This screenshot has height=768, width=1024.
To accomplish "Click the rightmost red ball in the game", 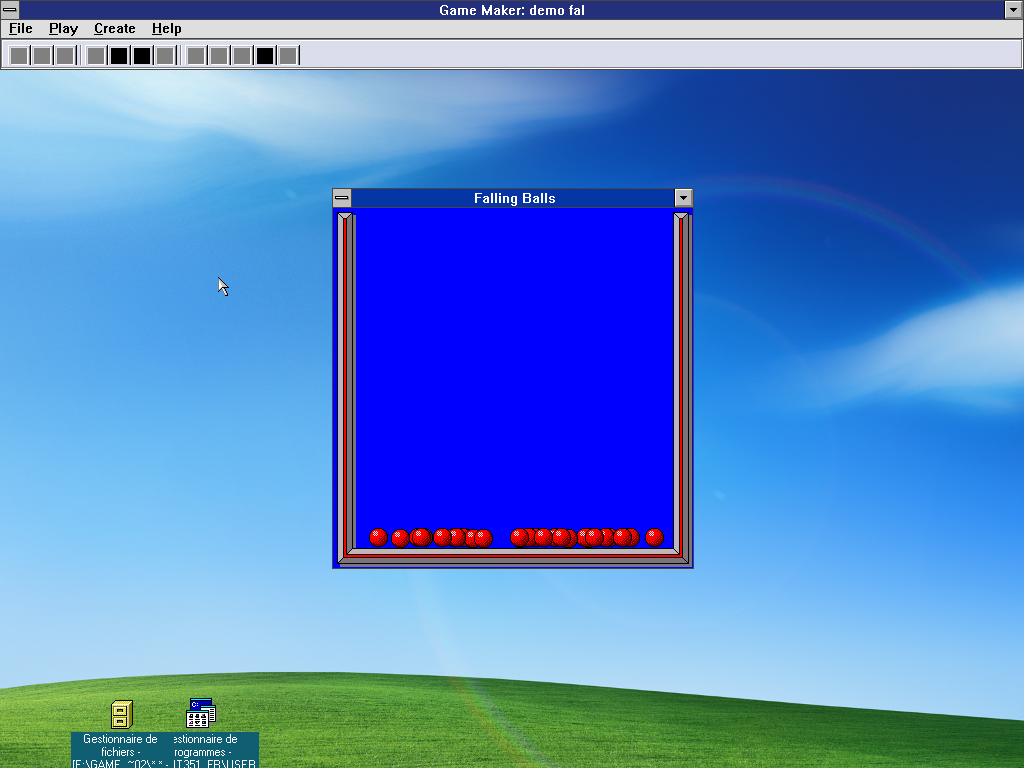I will [x=654, y=537].
